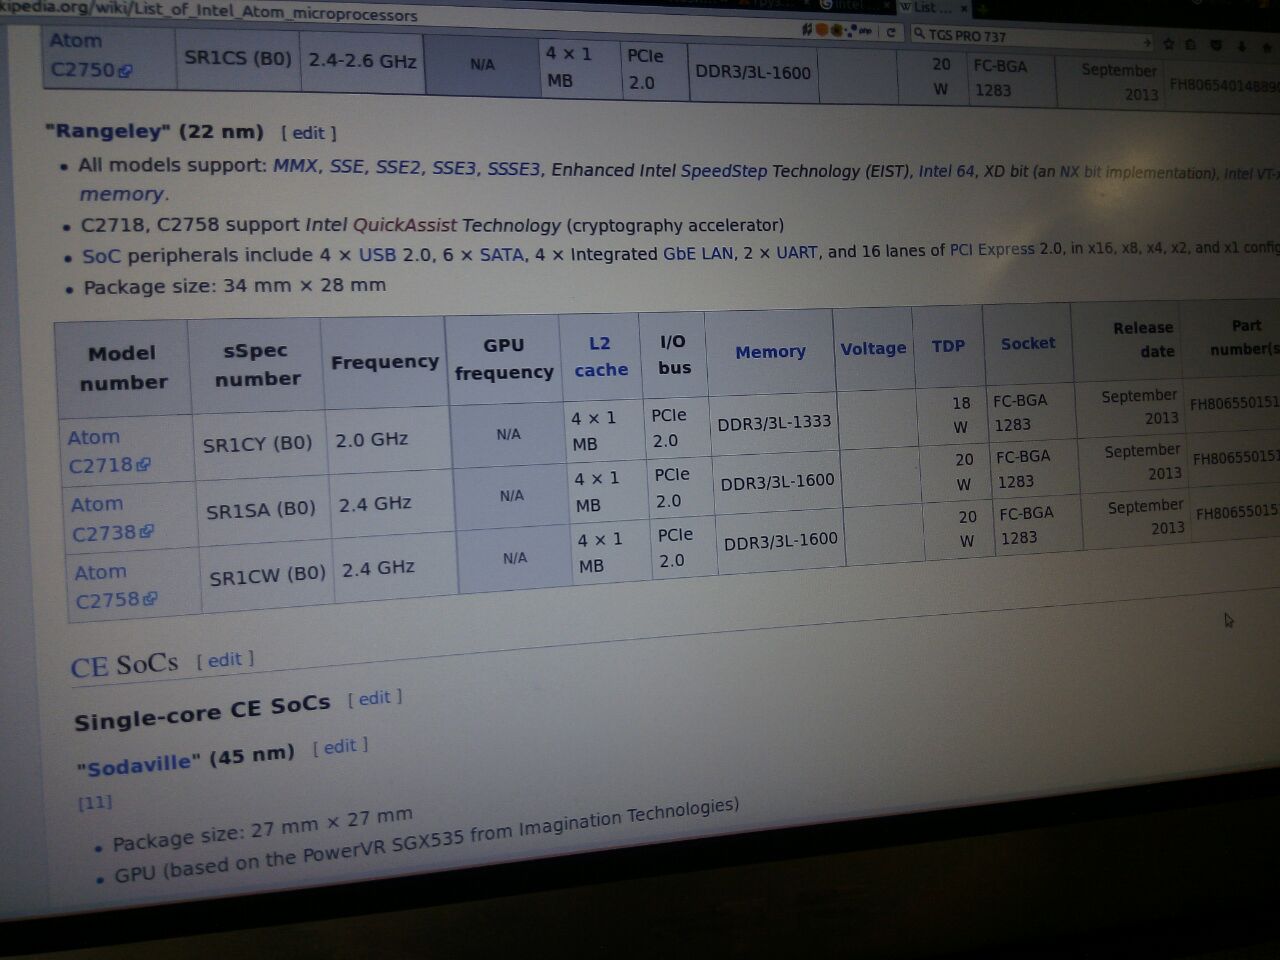Open the SoC link in peripherals bullet
Screen dimensions: 1280x960
[101, 256]
